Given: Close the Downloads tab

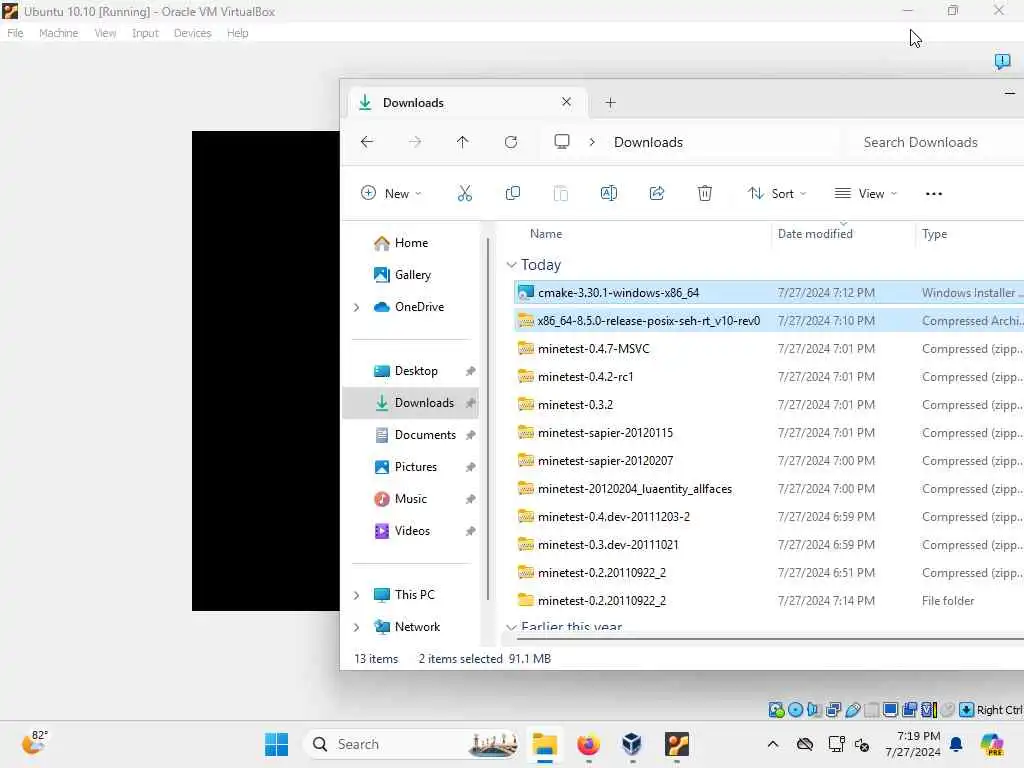Looking at the screenshot, I should point(566,102).
